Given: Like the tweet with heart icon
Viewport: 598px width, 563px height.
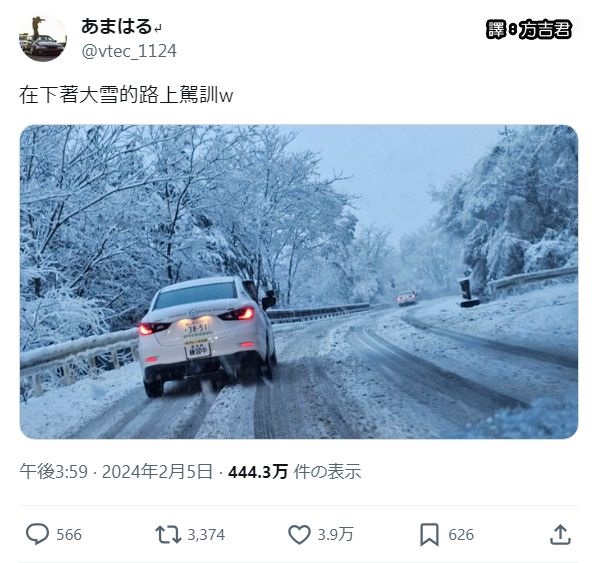Looking at the screenshot, I should click(x=299, y=534).
